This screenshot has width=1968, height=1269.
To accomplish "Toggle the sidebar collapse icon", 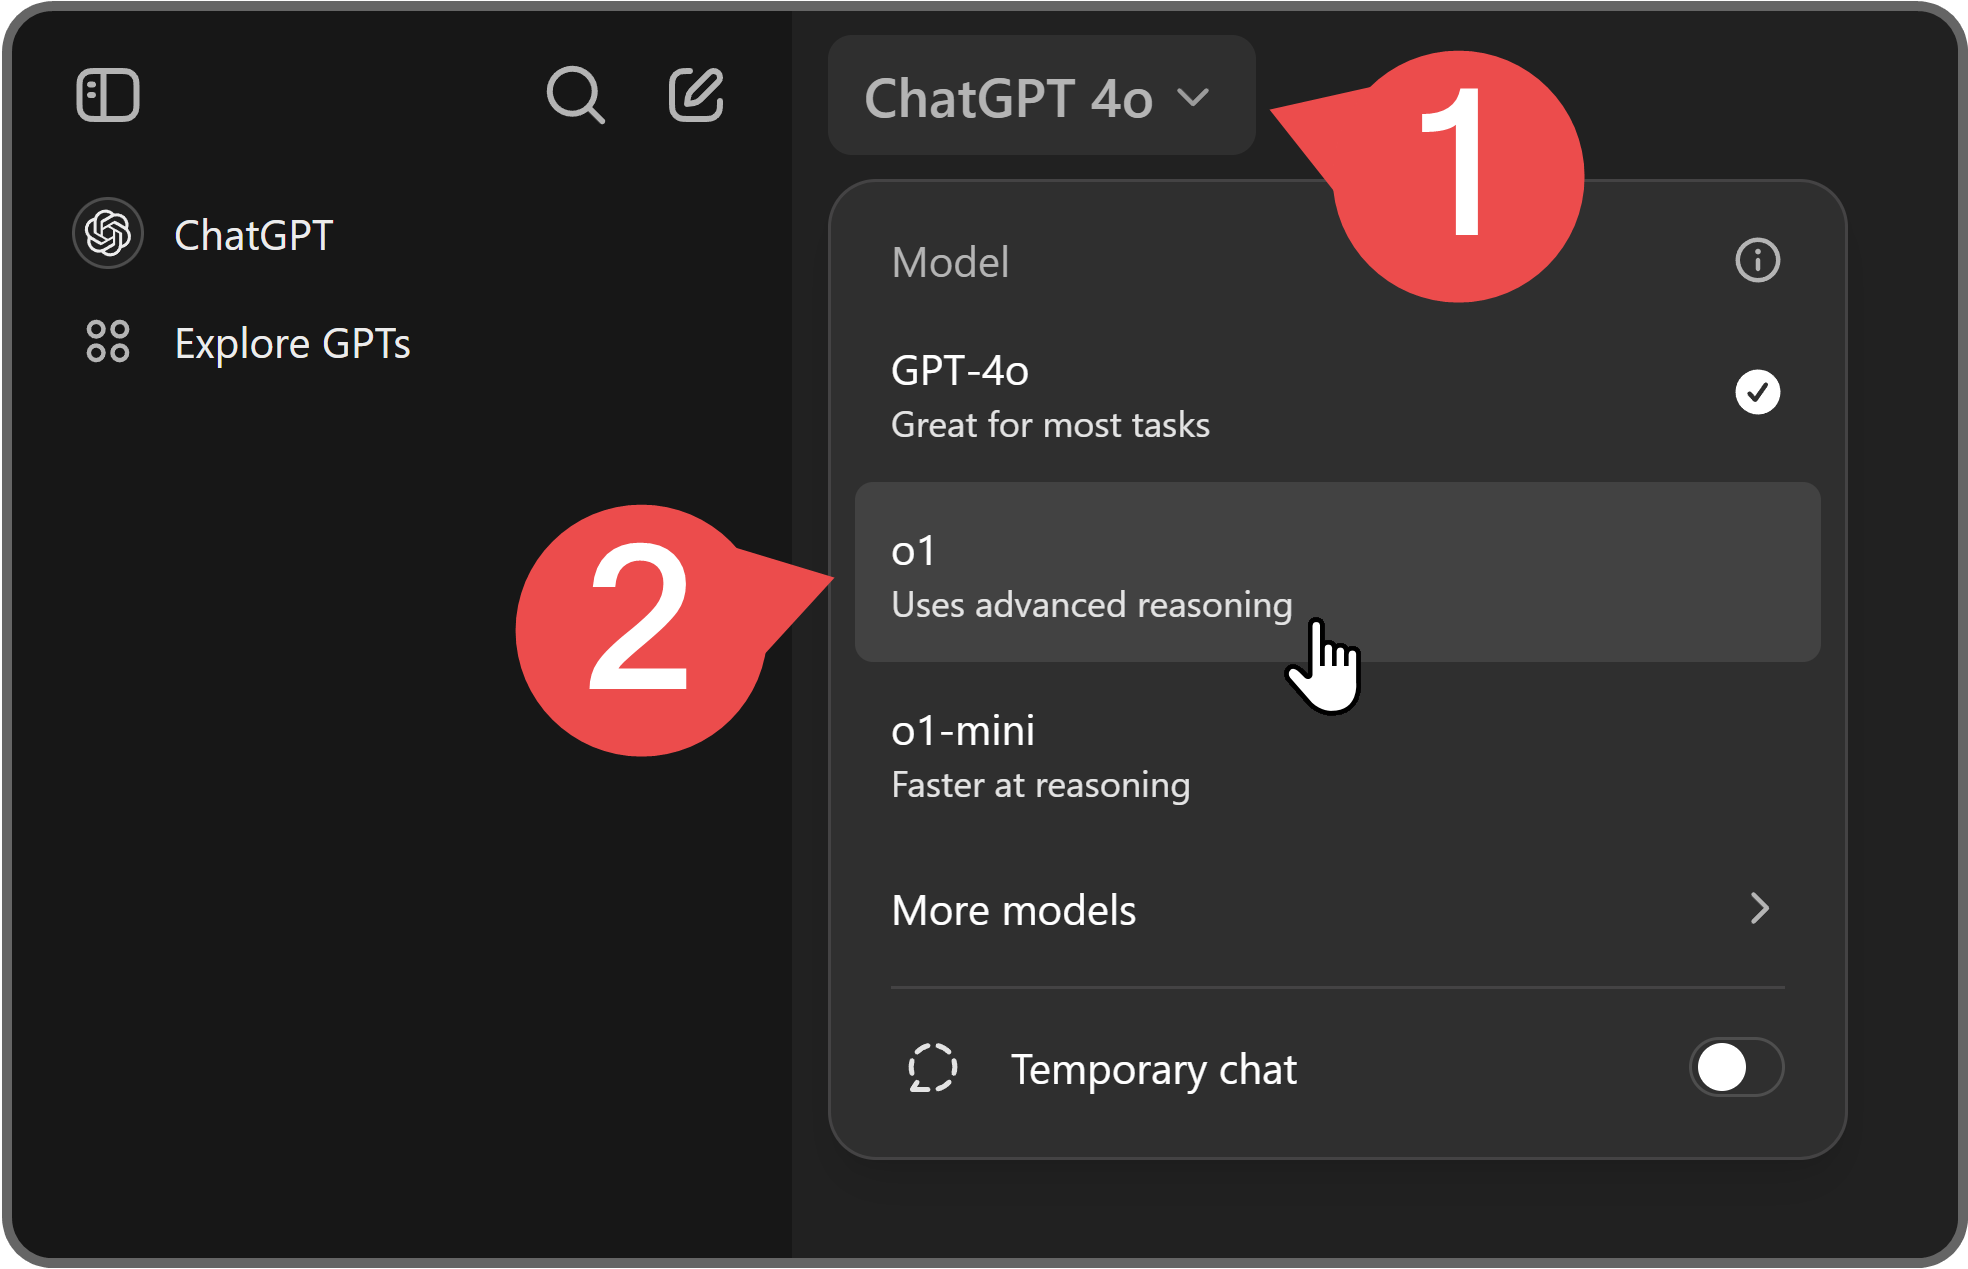I will click(108, 94).
